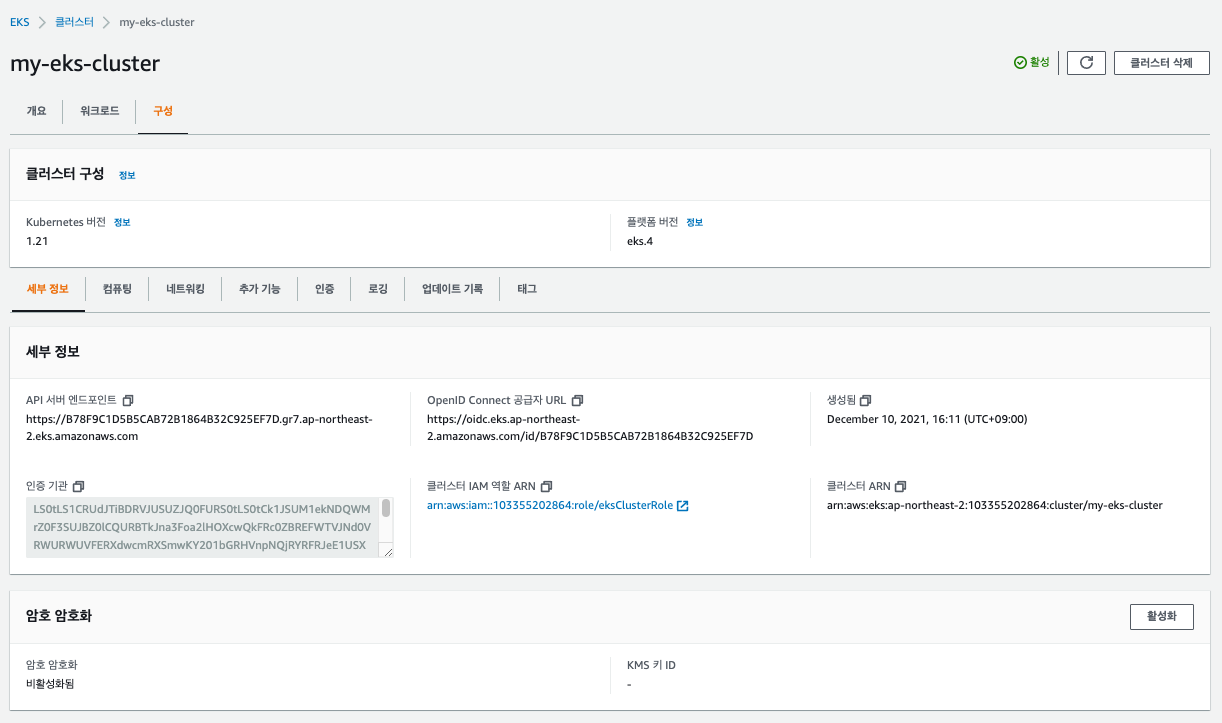Open the 컴퓨팅 sub-tab
Image resolution: width=1222 pixels, height=723 pixels.
(117, 289)
